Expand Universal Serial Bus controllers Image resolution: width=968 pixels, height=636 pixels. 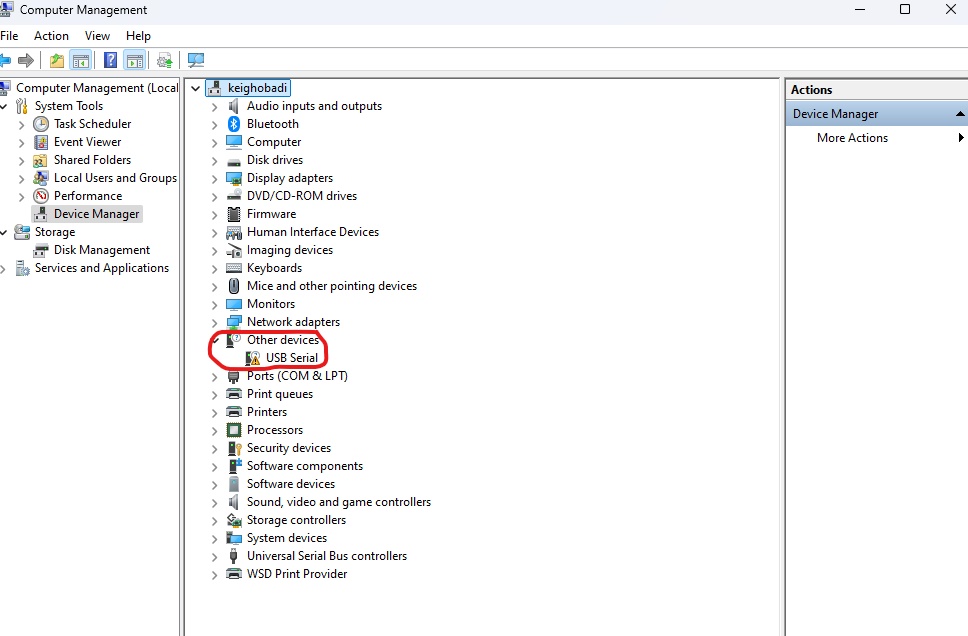214,556
